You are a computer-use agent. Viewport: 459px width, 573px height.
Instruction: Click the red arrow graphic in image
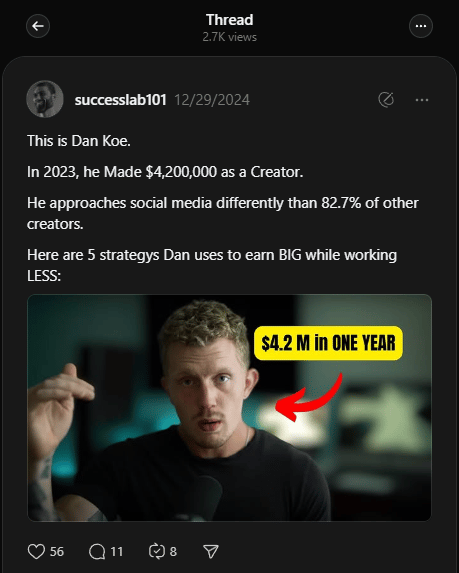point(309,397)
